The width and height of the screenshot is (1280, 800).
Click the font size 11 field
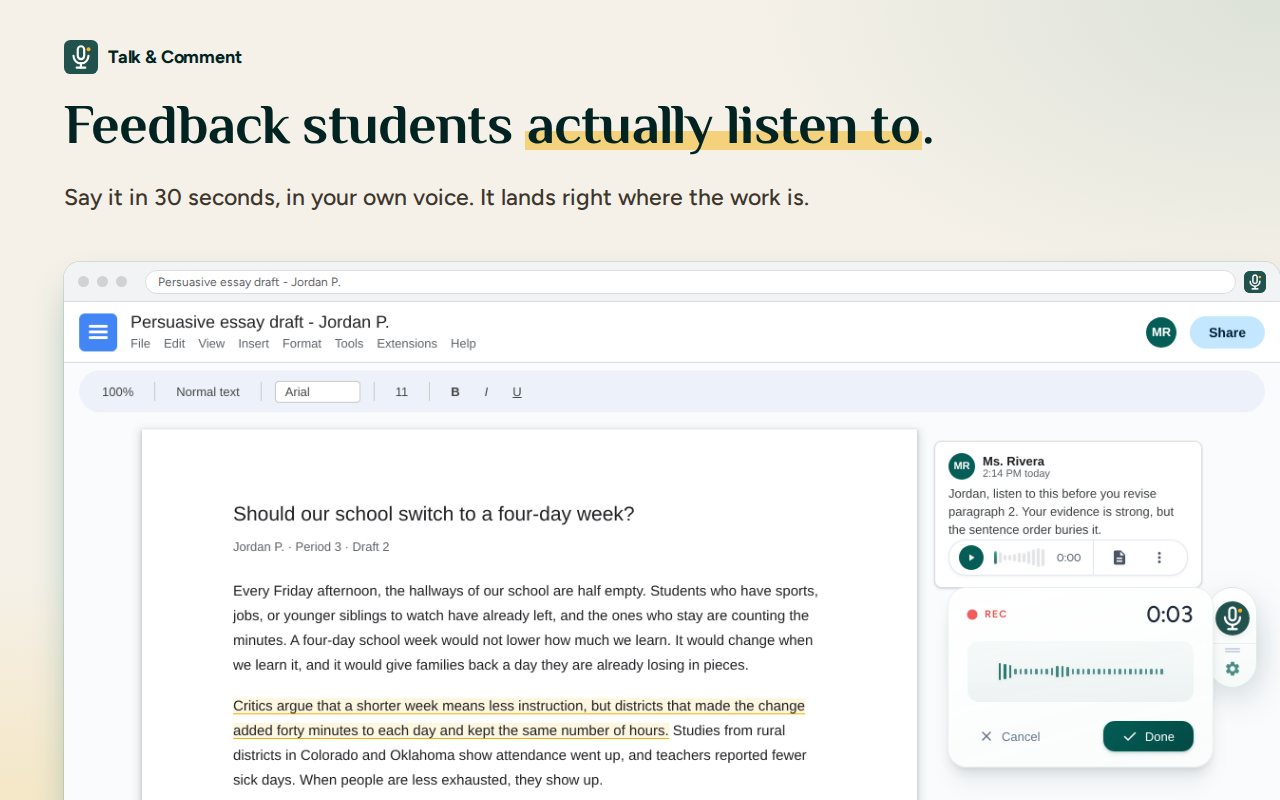tap(401, 392)
